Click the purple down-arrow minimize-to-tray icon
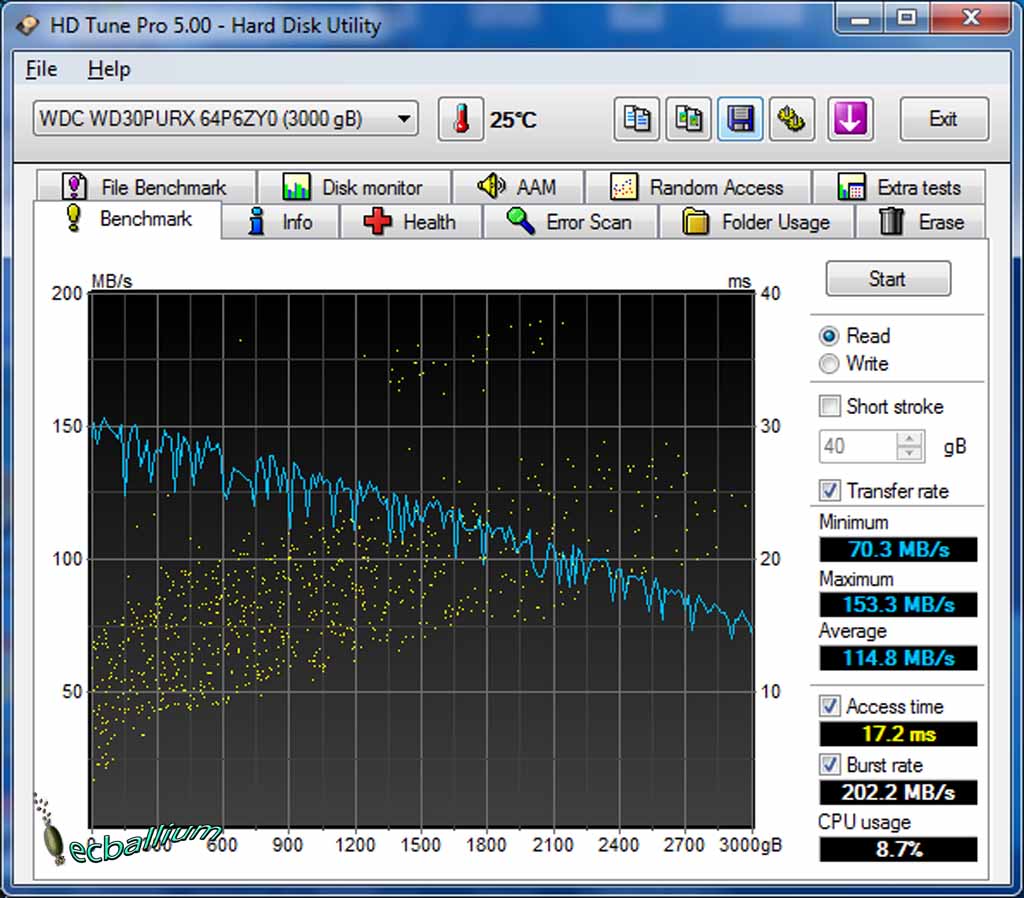This screenshot has height=898, width=1024. click(849, 119)
